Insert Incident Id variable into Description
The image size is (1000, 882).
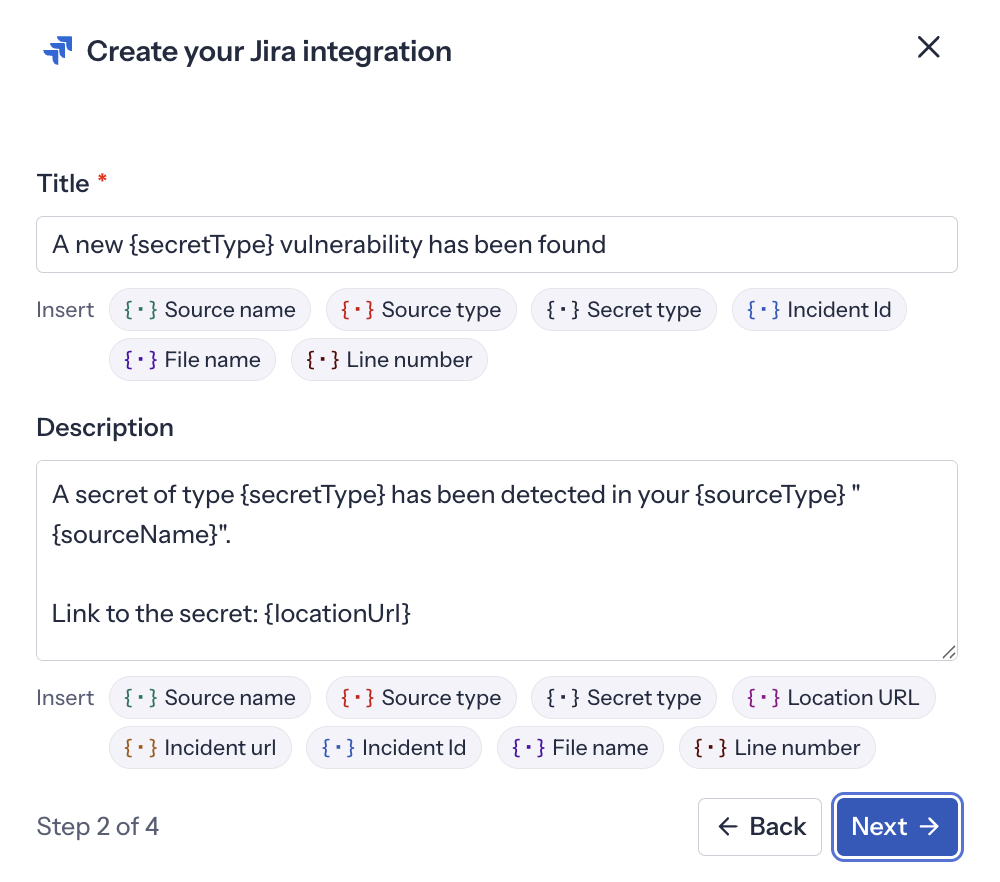click(394, 748)
